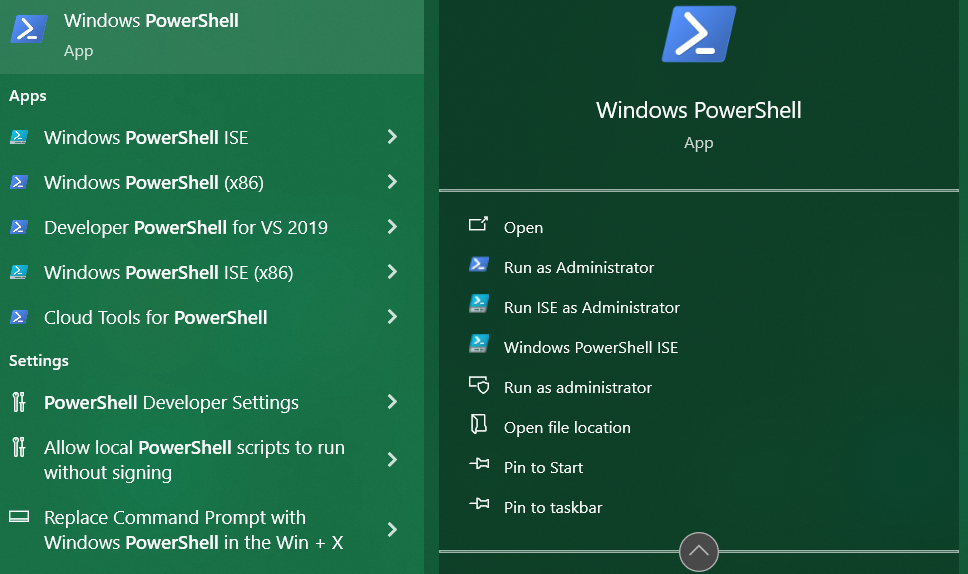
Task: Click the Allow local PowerShell scripts icon
Action: click(x=19, y=447)
